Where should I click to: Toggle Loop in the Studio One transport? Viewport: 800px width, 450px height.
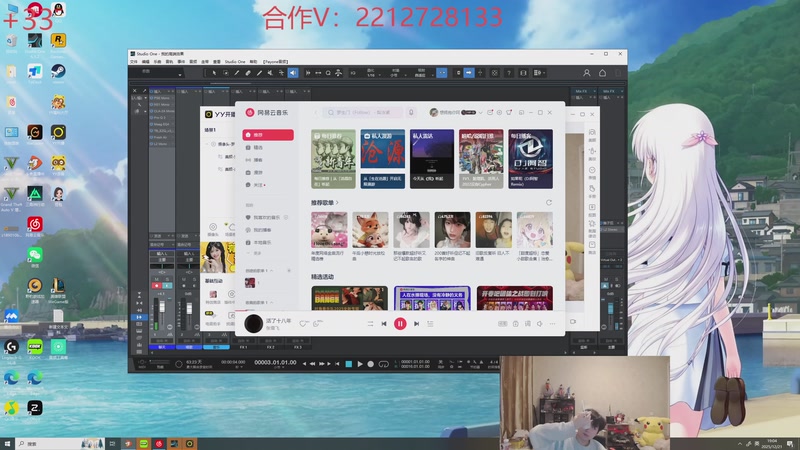click(x=384, y=364)
